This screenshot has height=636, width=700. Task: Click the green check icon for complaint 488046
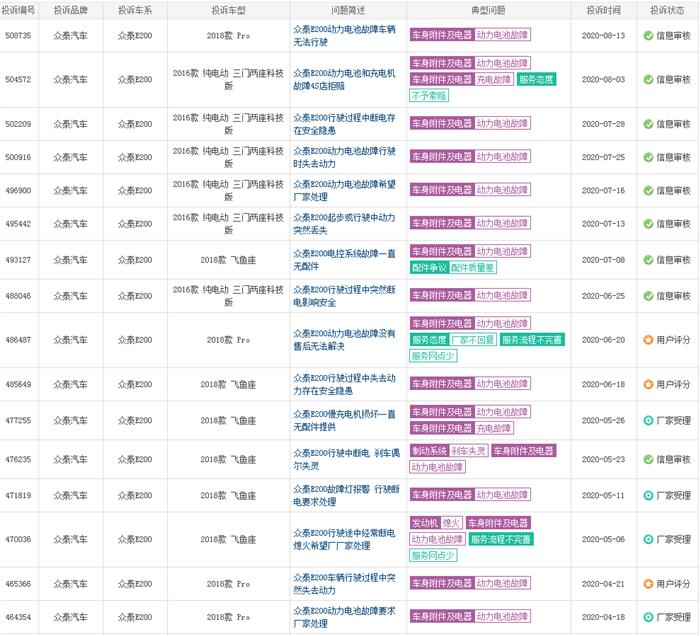point(648,296)
